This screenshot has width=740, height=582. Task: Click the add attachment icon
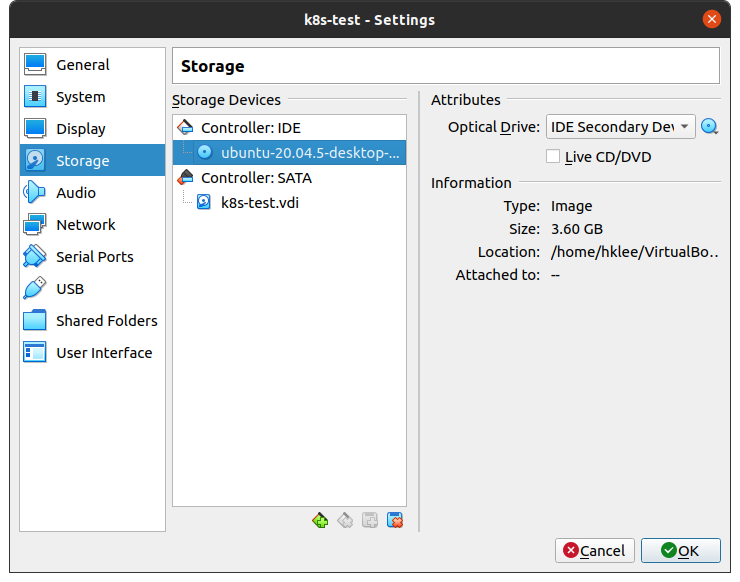[370, 521]
